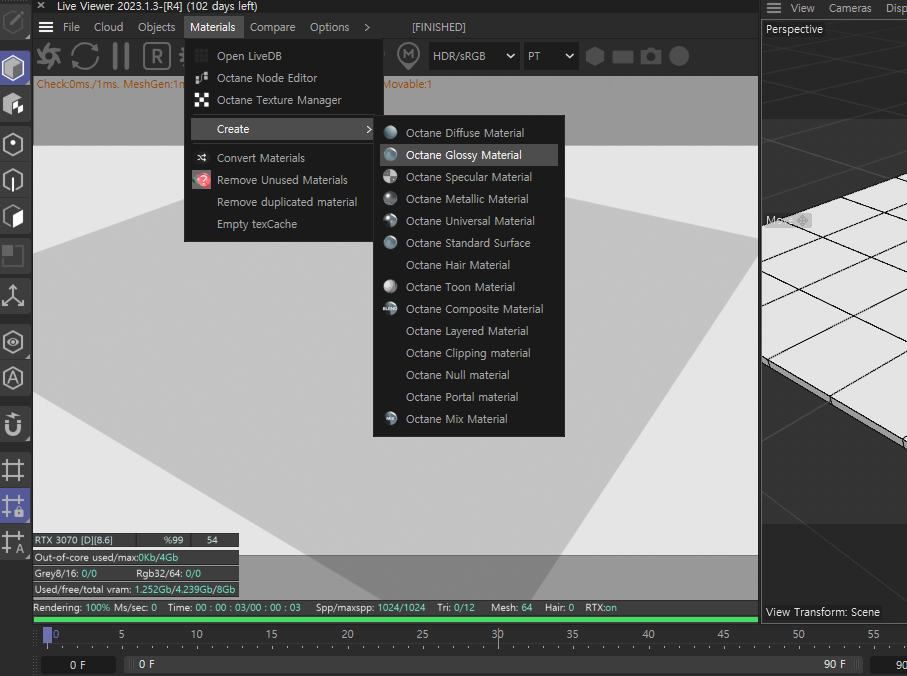The height and width of the screenshot is (676, 907).
Task: Click Remove Unused Materials
Action: (x=283, y=180)
